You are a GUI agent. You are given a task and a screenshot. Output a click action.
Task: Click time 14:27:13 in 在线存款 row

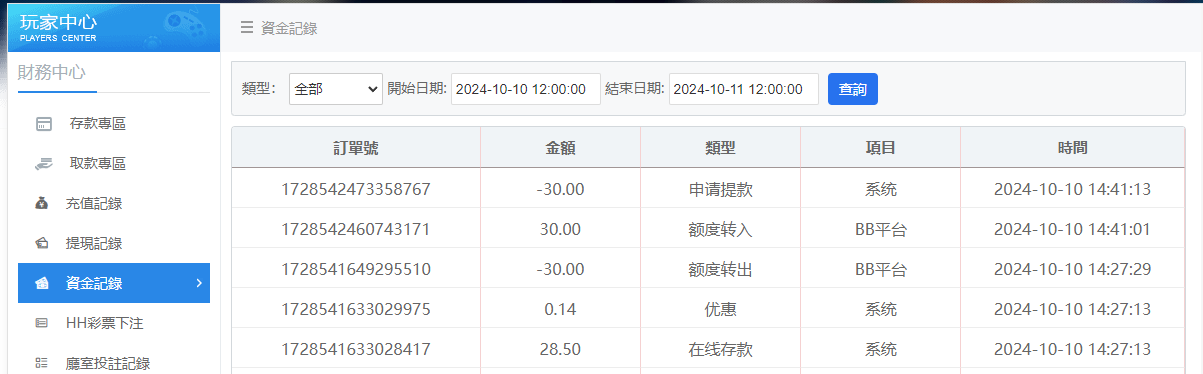(x=1072, y=349)
